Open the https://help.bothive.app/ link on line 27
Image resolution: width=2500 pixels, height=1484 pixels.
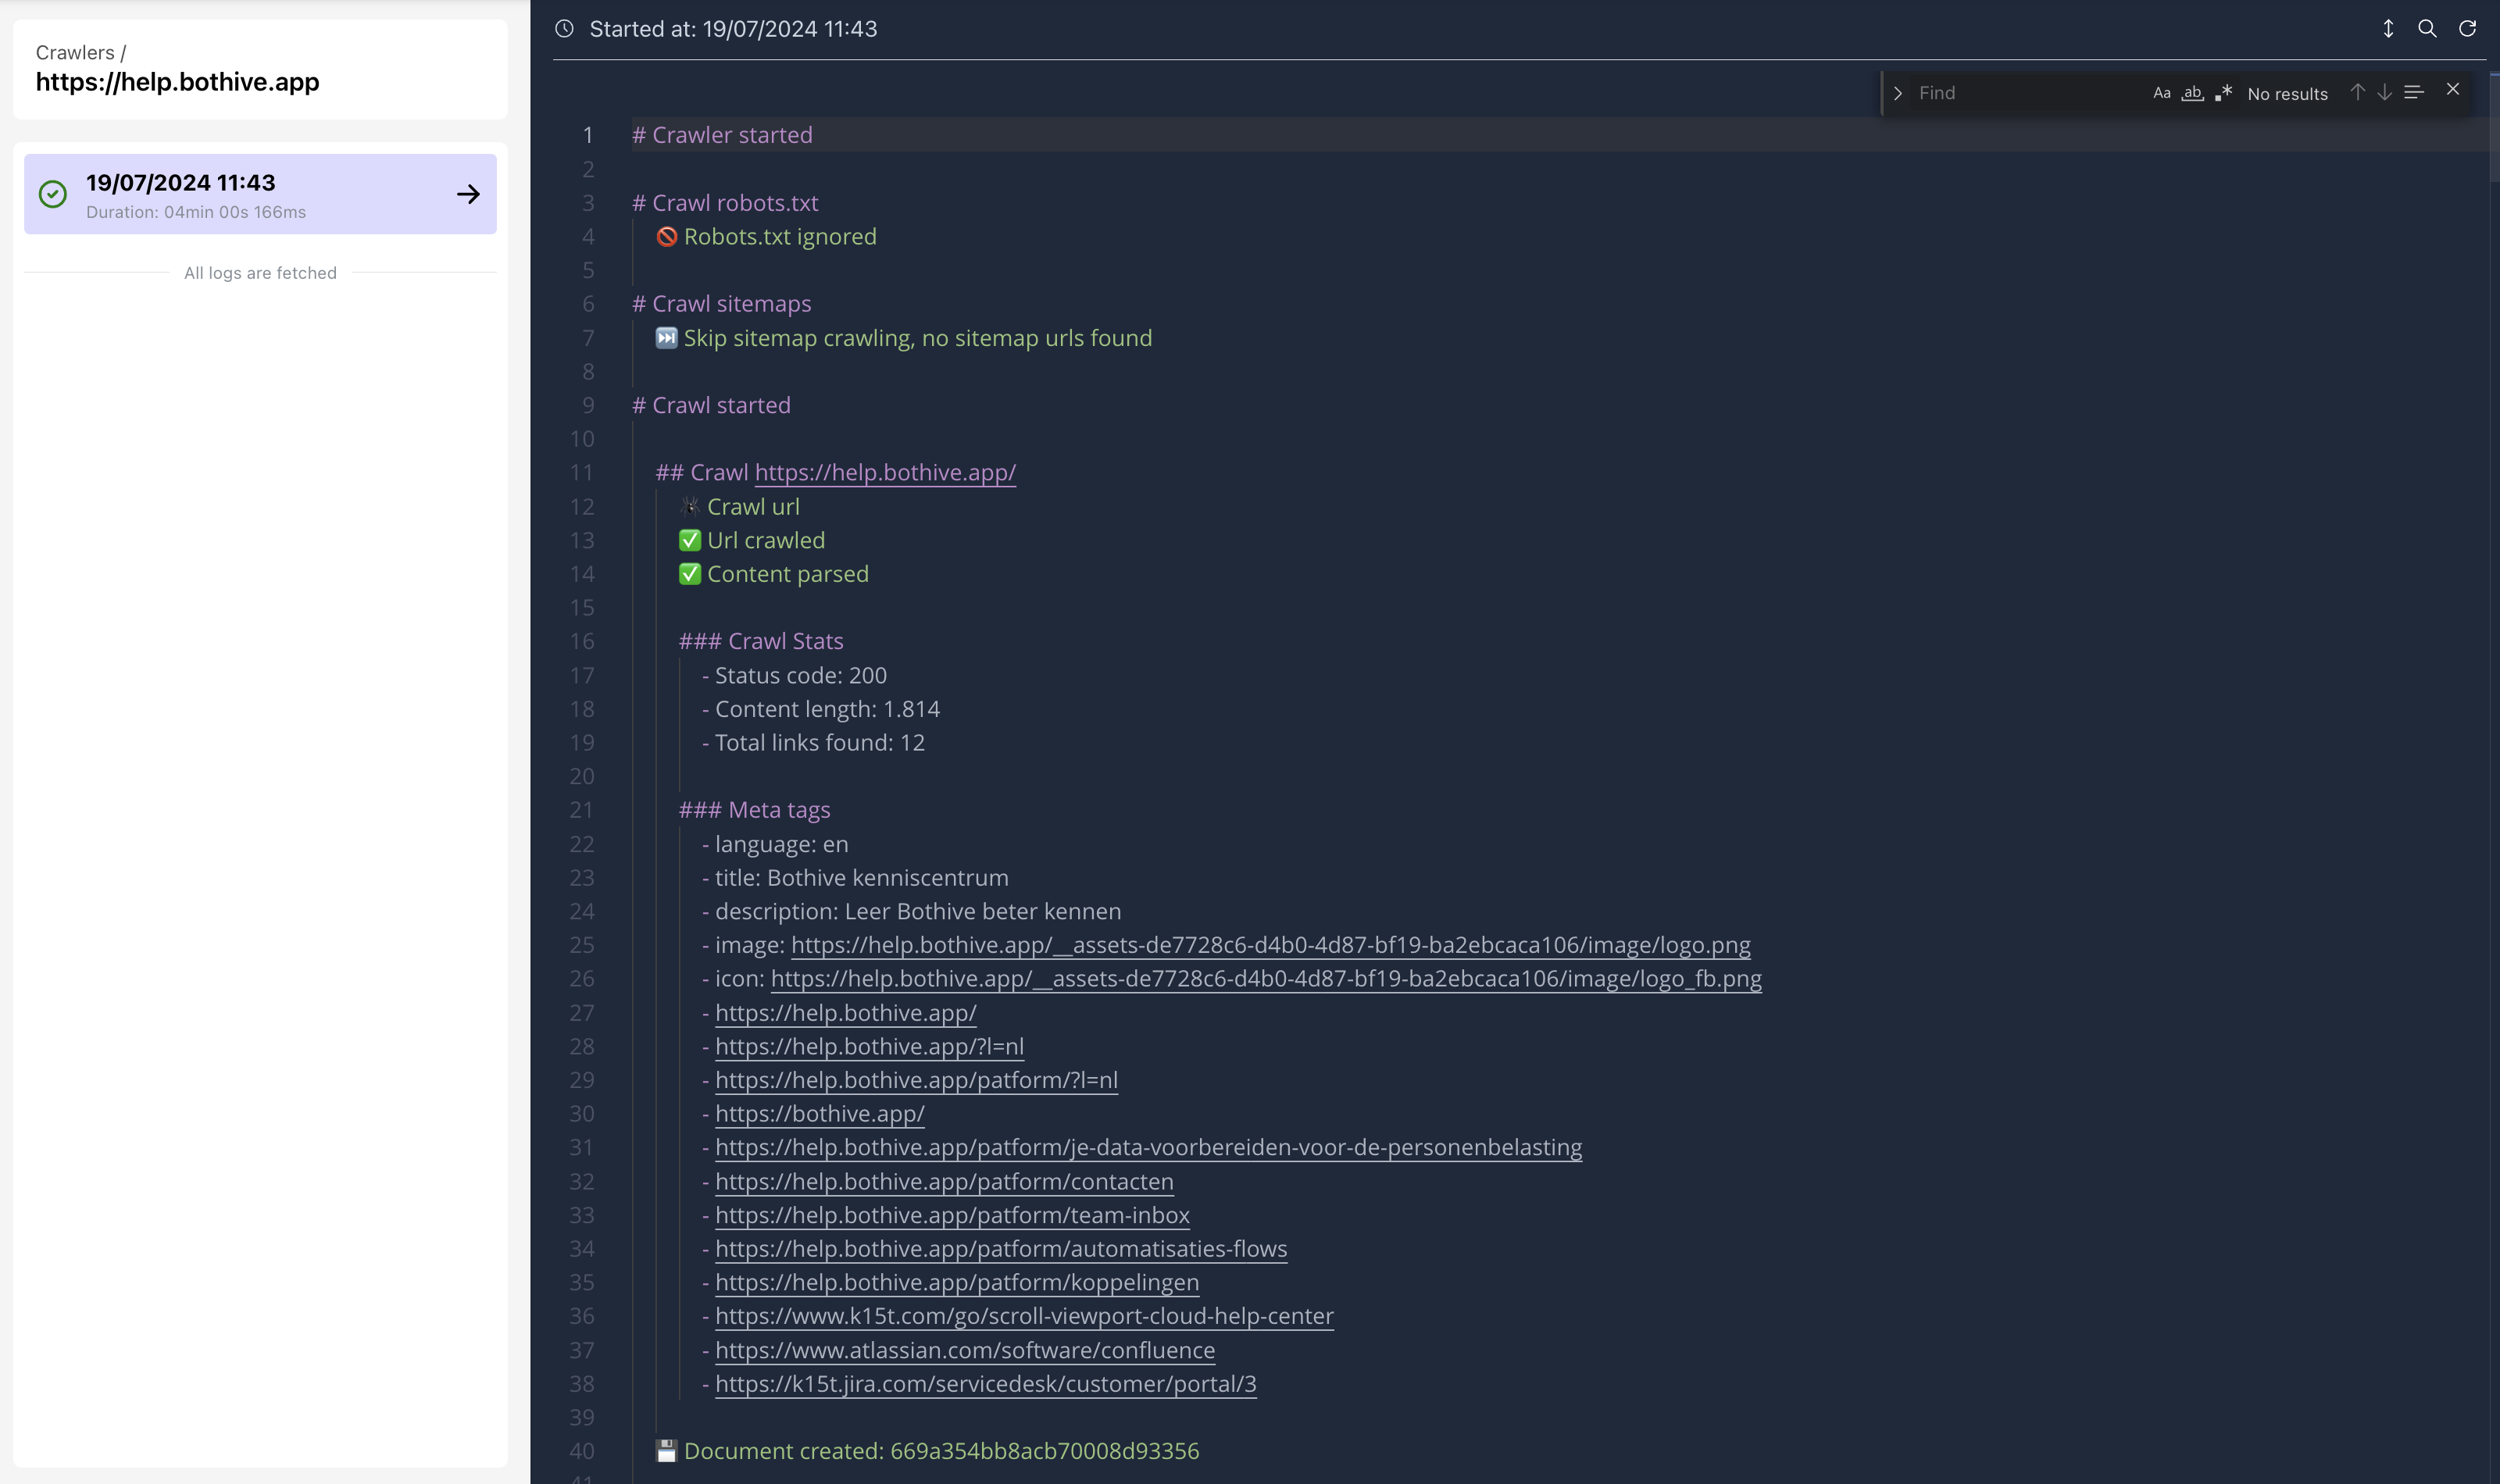pyautogui.click(x=846, y=1013)
